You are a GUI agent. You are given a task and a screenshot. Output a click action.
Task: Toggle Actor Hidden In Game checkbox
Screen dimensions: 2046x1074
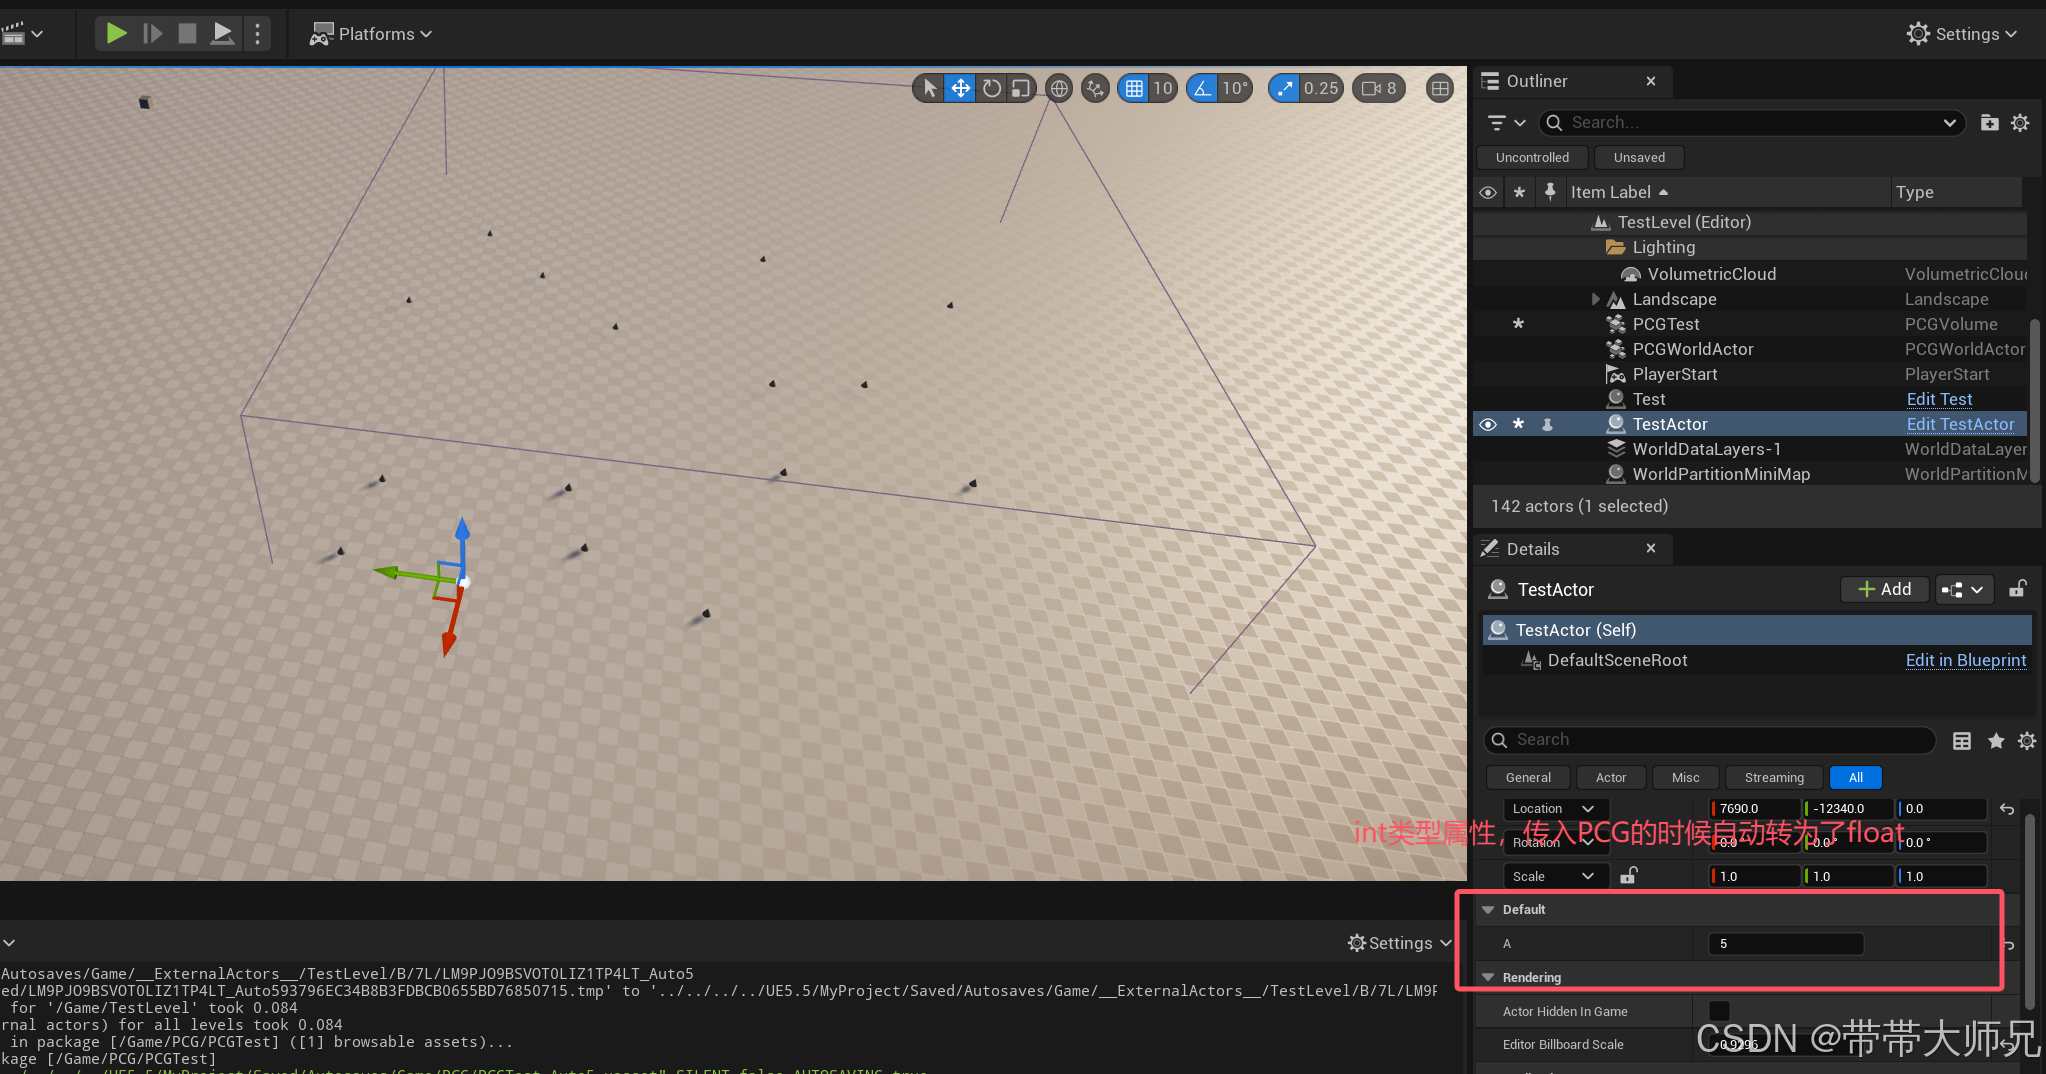pyautogui.click(x=1719, y=1011)
